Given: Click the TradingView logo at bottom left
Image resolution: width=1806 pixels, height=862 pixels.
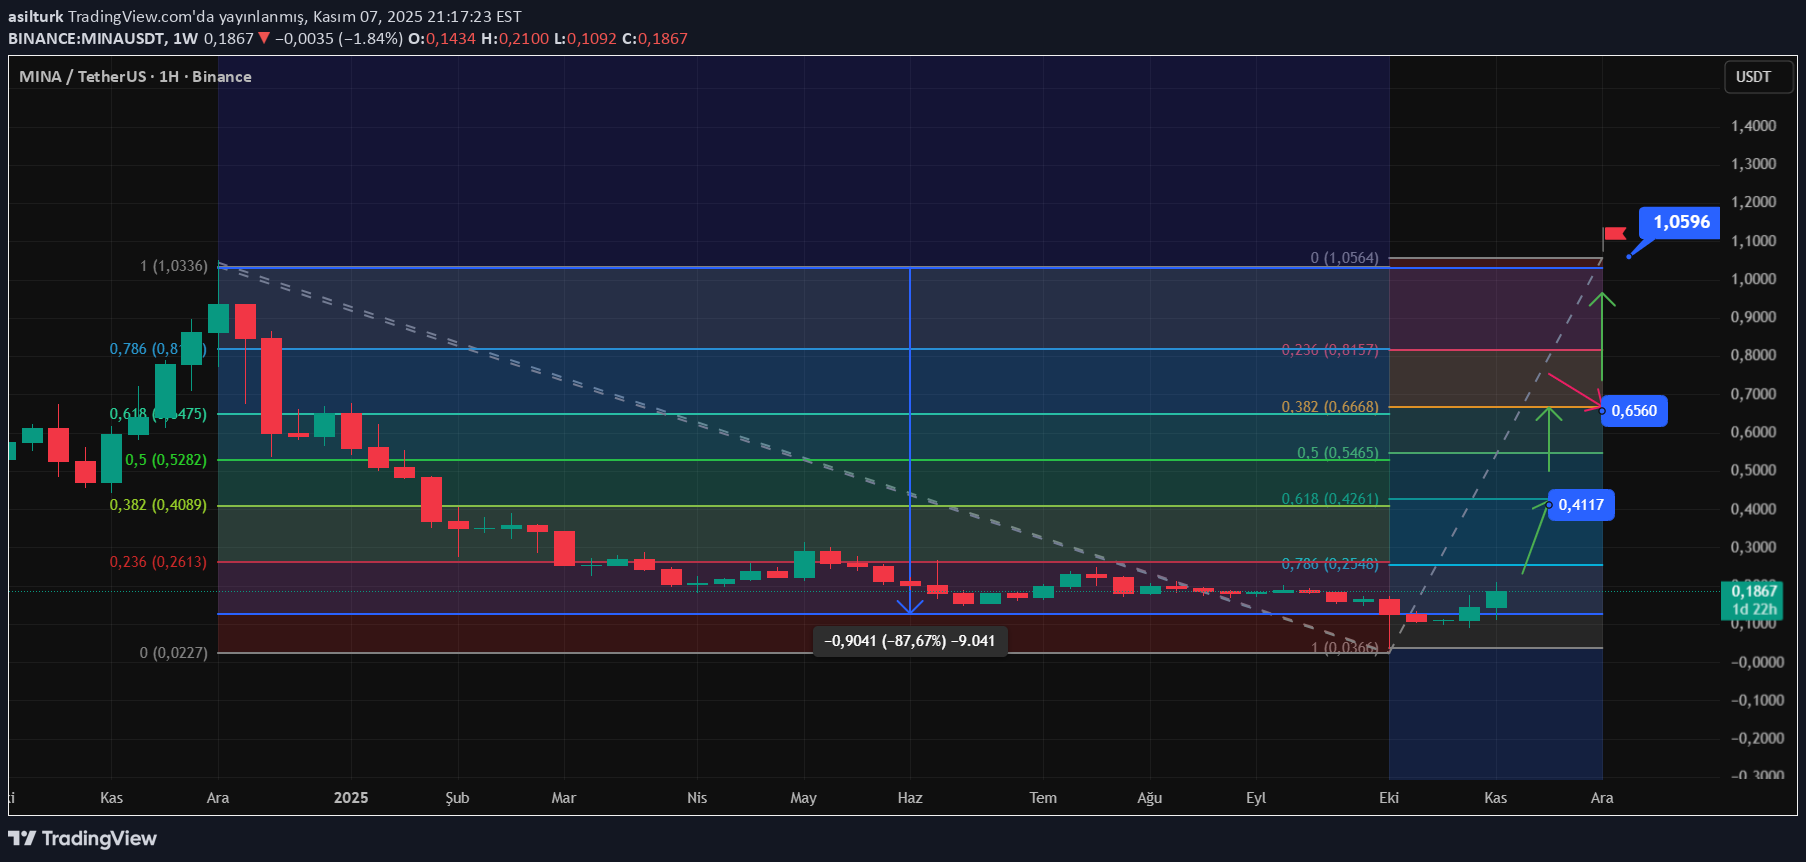Looking at the screenshot, I should [x=82, y=838].
